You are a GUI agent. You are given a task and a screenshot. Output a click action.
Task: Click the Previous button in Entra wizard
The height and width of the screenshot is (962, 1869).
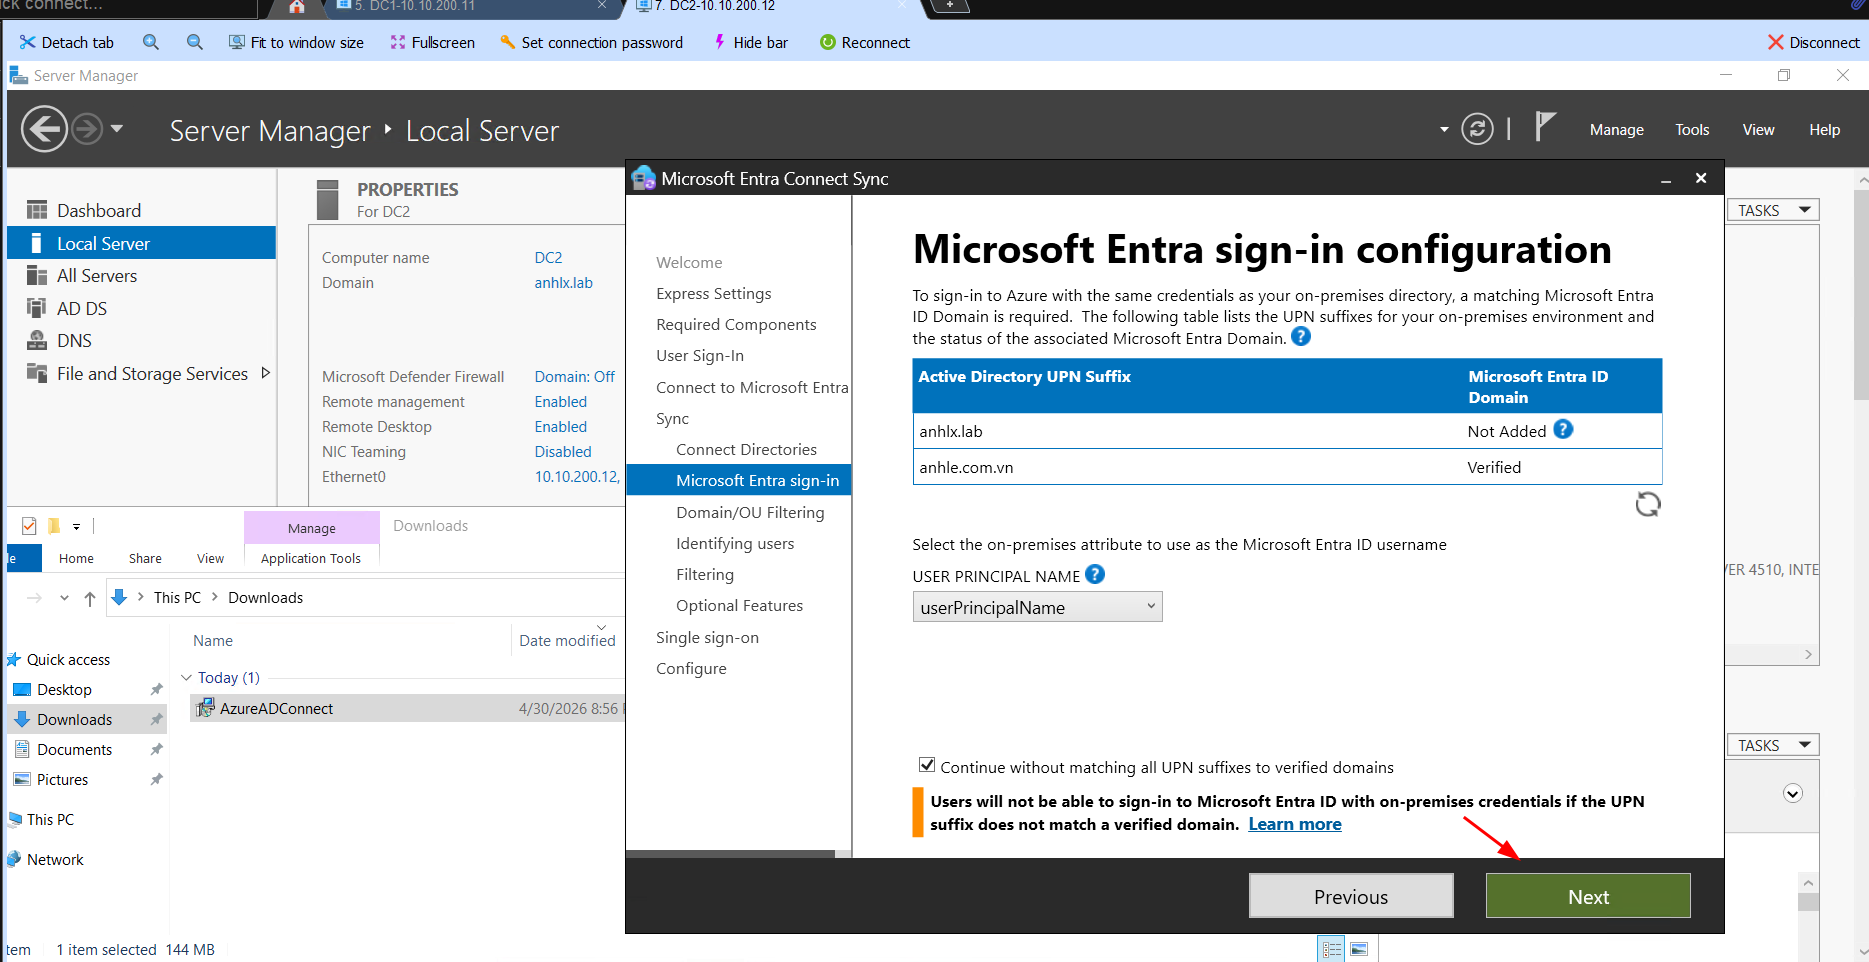(x=1351, y=896)
